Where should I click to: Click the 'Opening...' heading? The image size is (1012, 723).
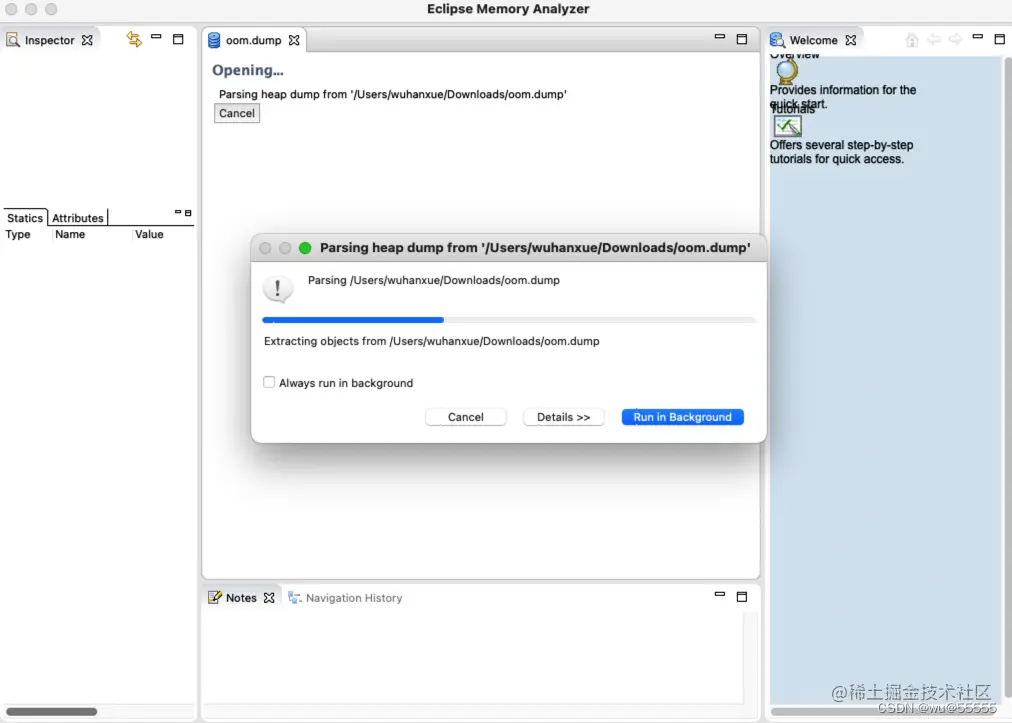tap(248, 70)
